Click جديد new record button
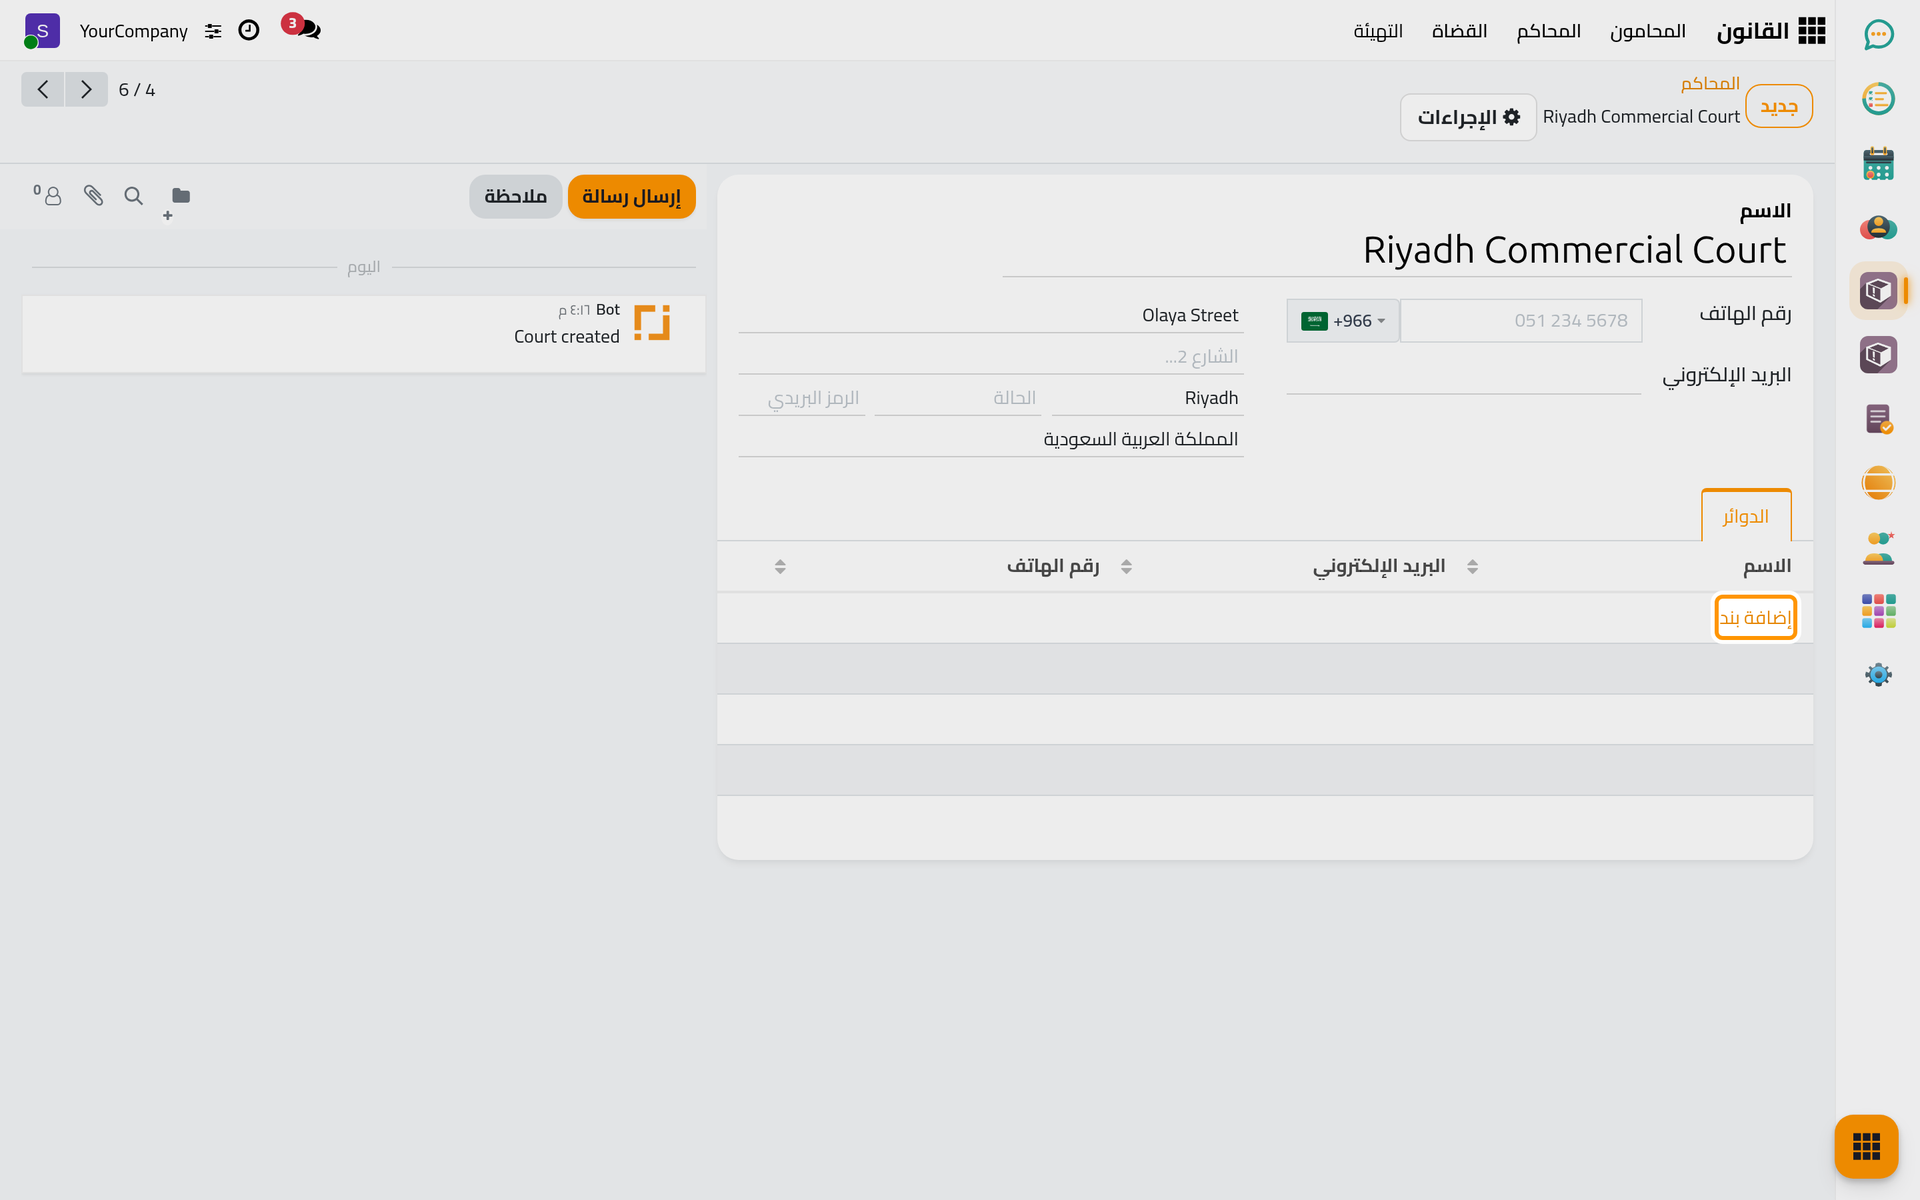 click(1779, 106)
